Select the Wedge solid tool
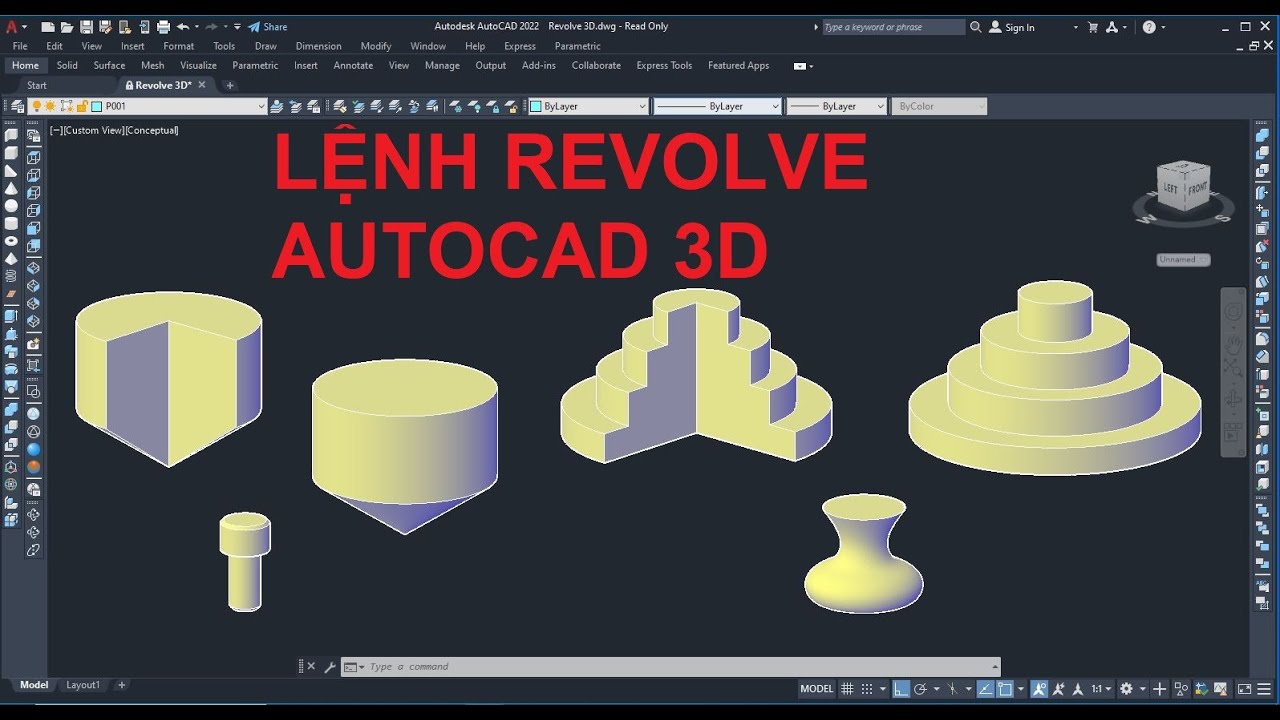Viewport: 1280px width, 720px height. (x=11, y=171)
